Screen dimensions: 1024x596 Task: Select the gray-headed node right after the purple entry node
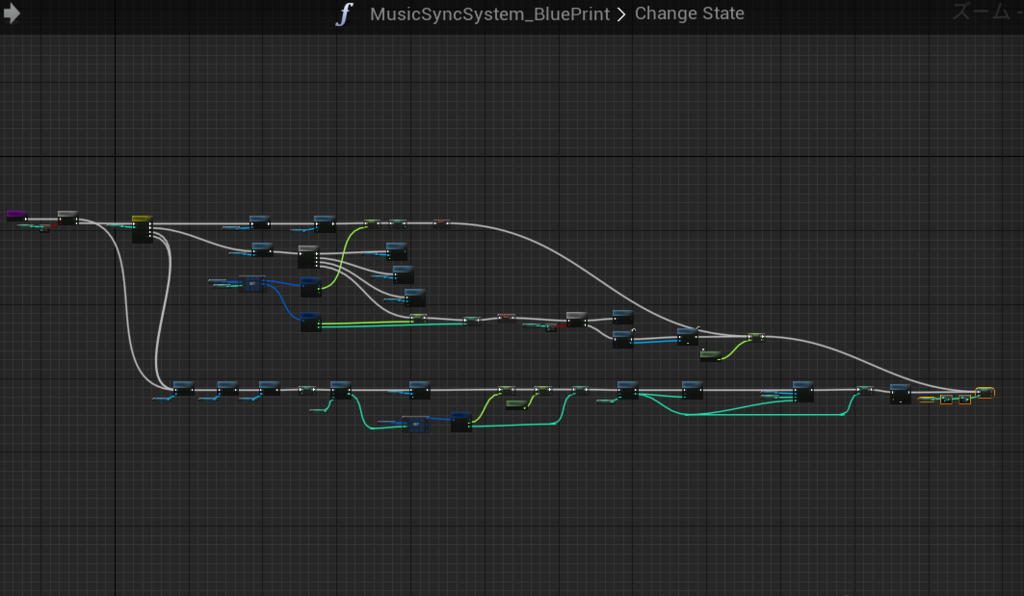pyautogui.click(x=68, y=217)
